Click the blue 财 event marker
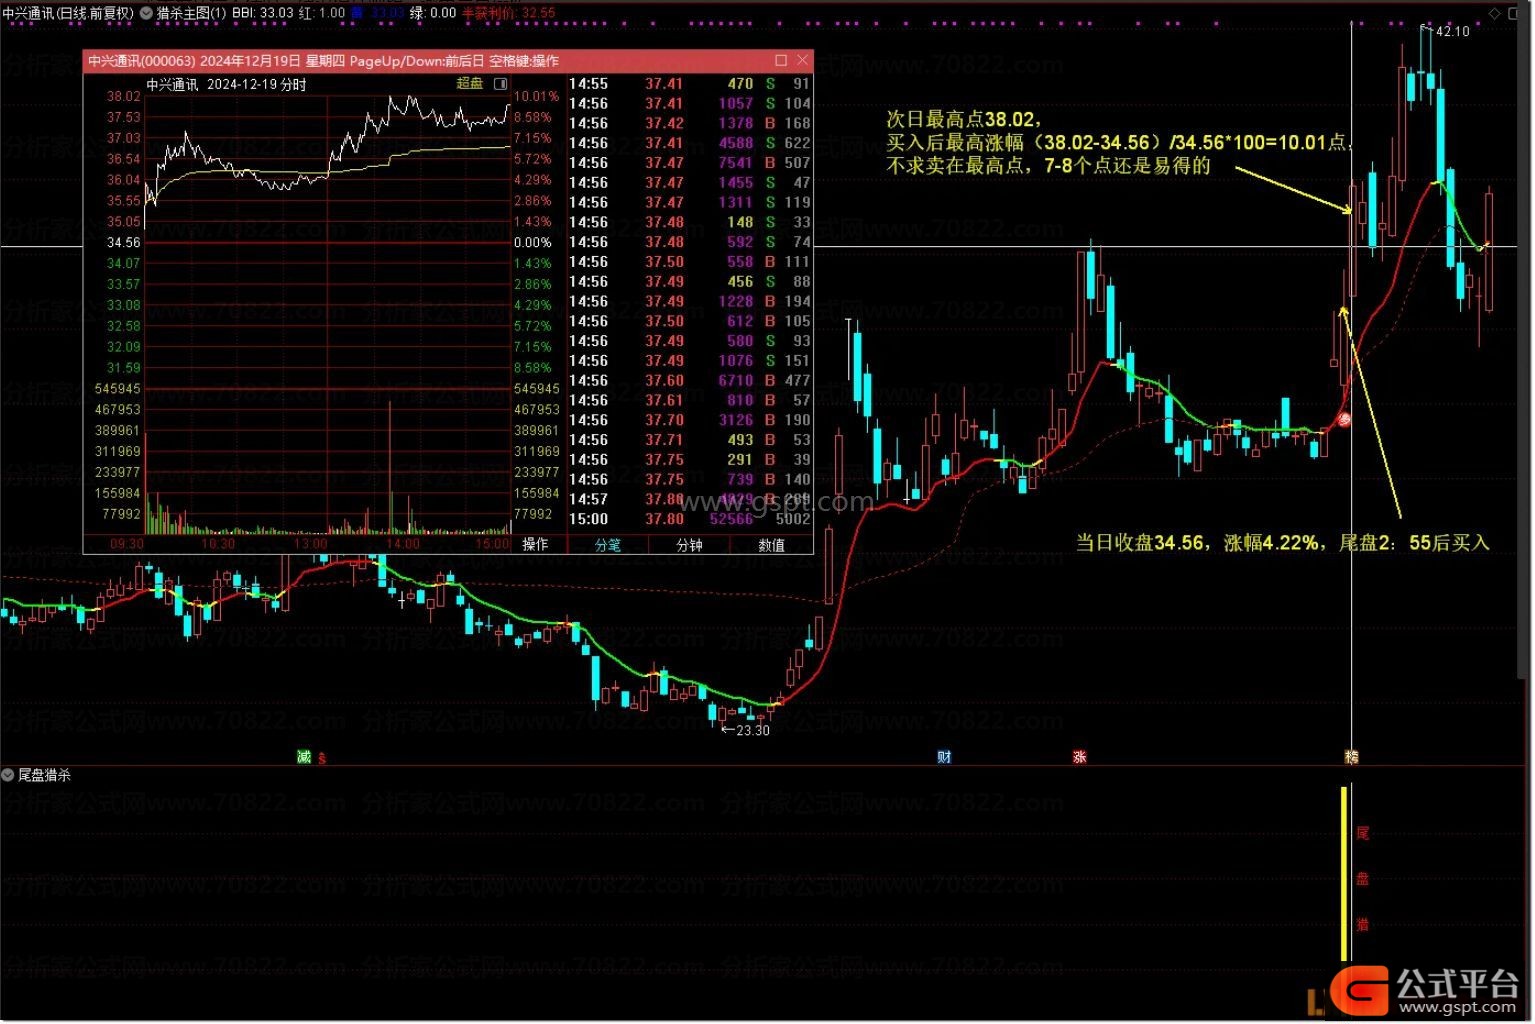This screenshot has height=1024, width=1535. pos(944,757)
